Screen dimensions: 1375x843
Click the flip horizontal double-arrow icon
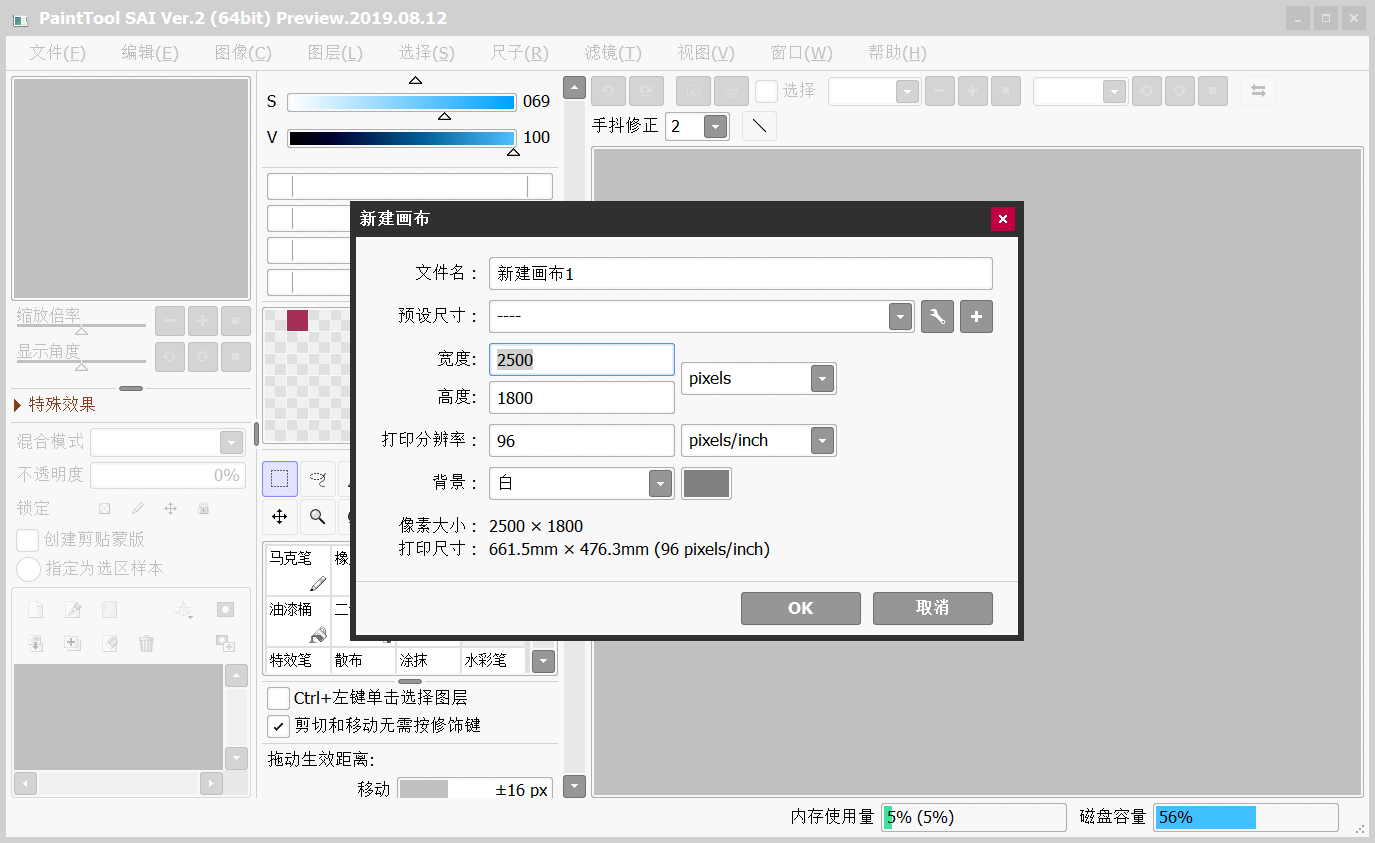pyautogui.click(x=1258, y=91)
